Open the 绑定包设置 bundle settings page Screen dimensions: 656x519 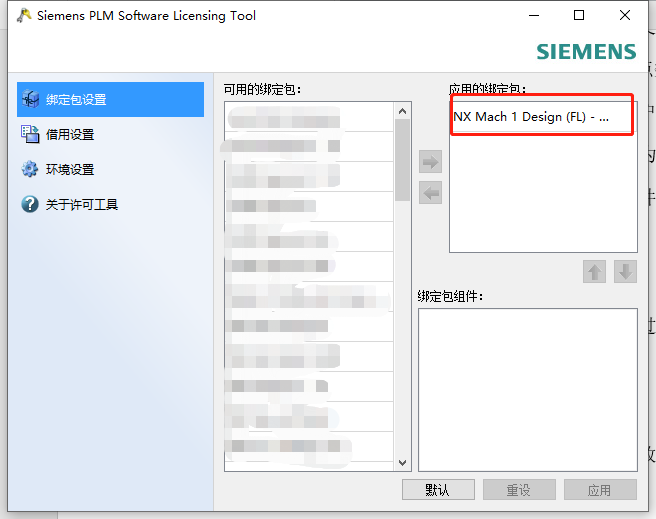click(110, 100)
